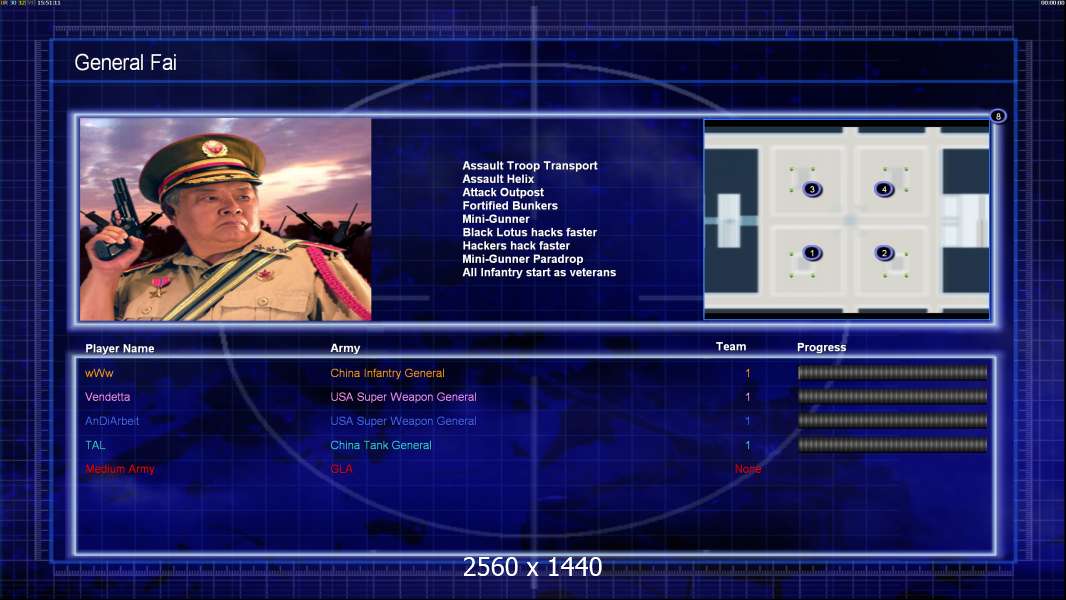Select player name "TAL"
The image size is (1066, 600).
(x=95, y=445)
